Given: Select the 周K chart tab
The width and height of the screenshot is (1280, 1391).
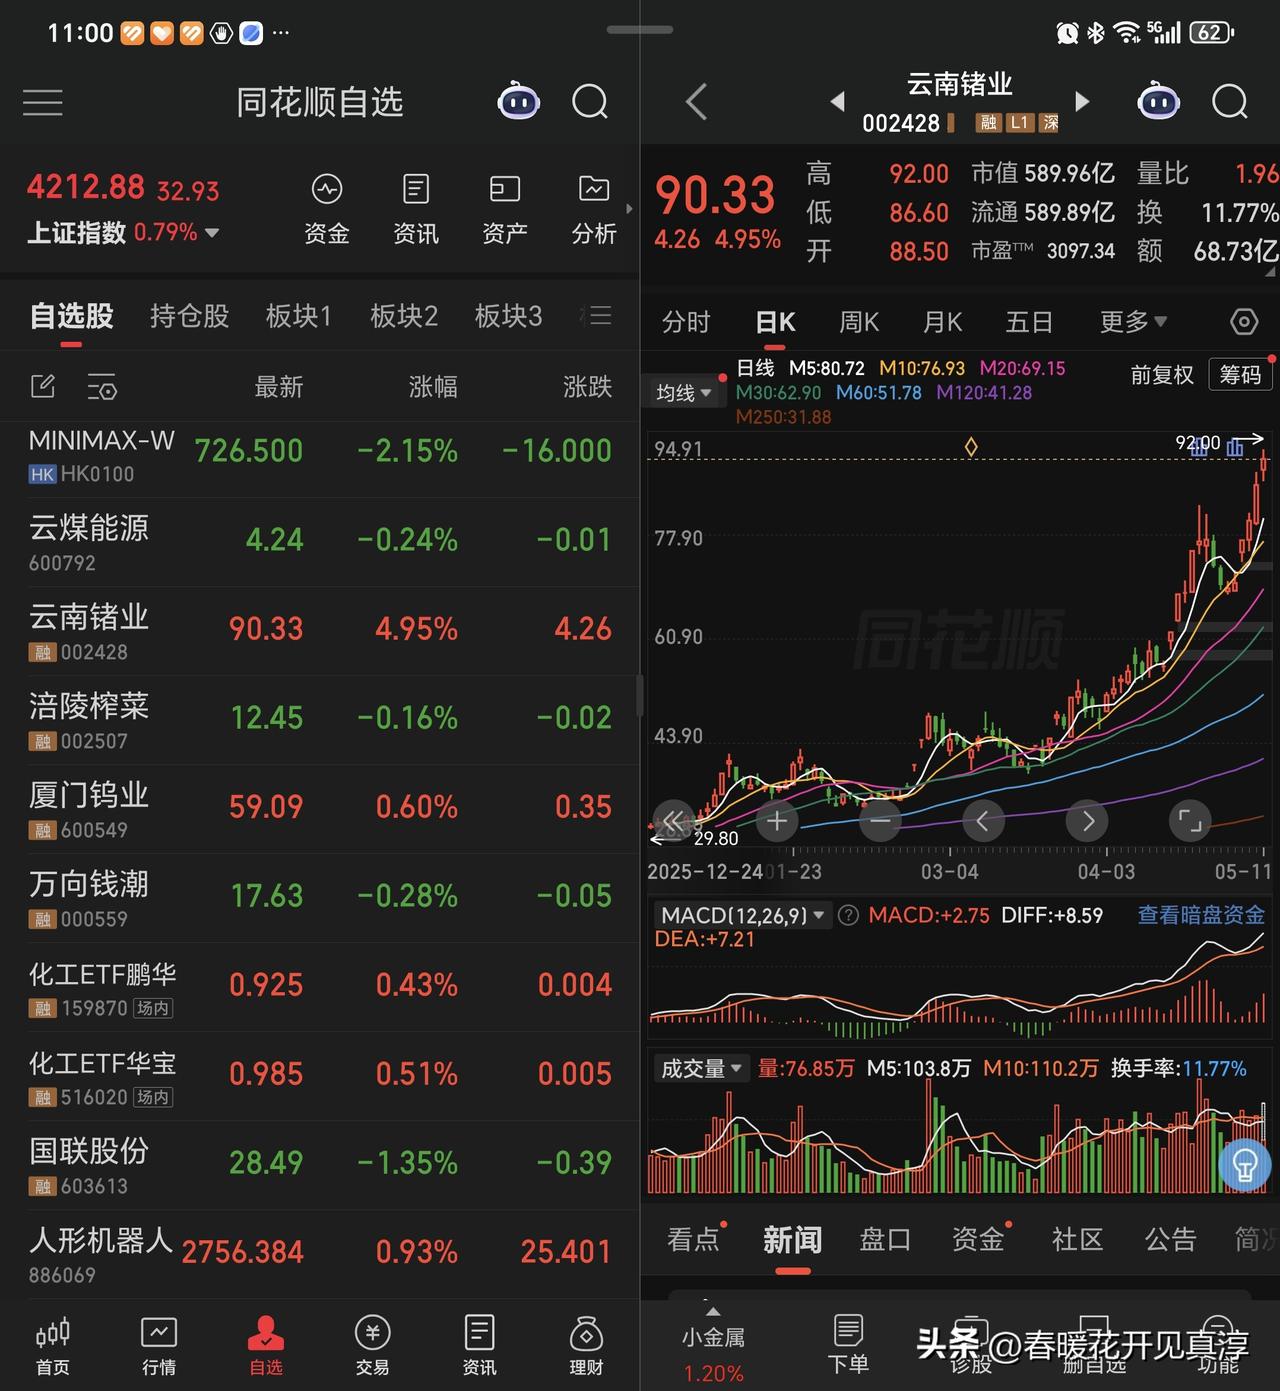Looking at the screenshot, I should click(858, 321).
